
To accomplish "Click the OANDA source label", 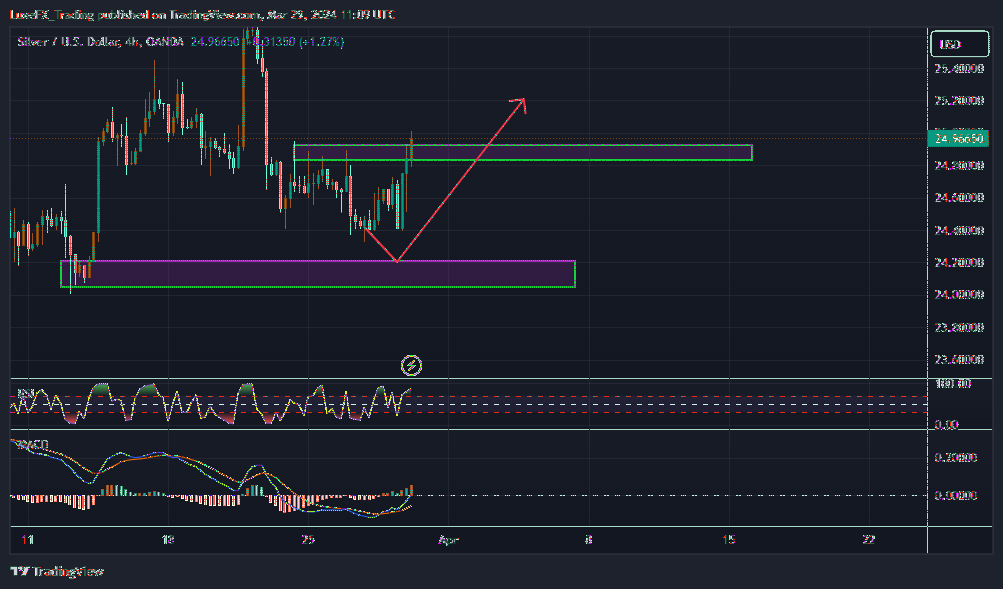I will (x=164, y=42).
